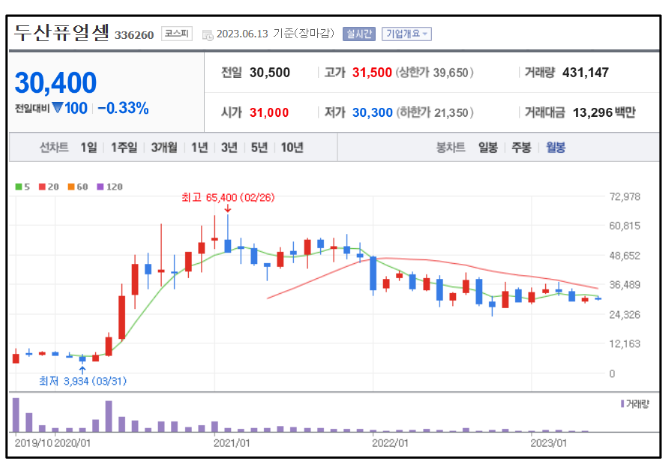664x466 pixels.
Task: Select the 1주일 line chart tab
Action: pos(124,147)
